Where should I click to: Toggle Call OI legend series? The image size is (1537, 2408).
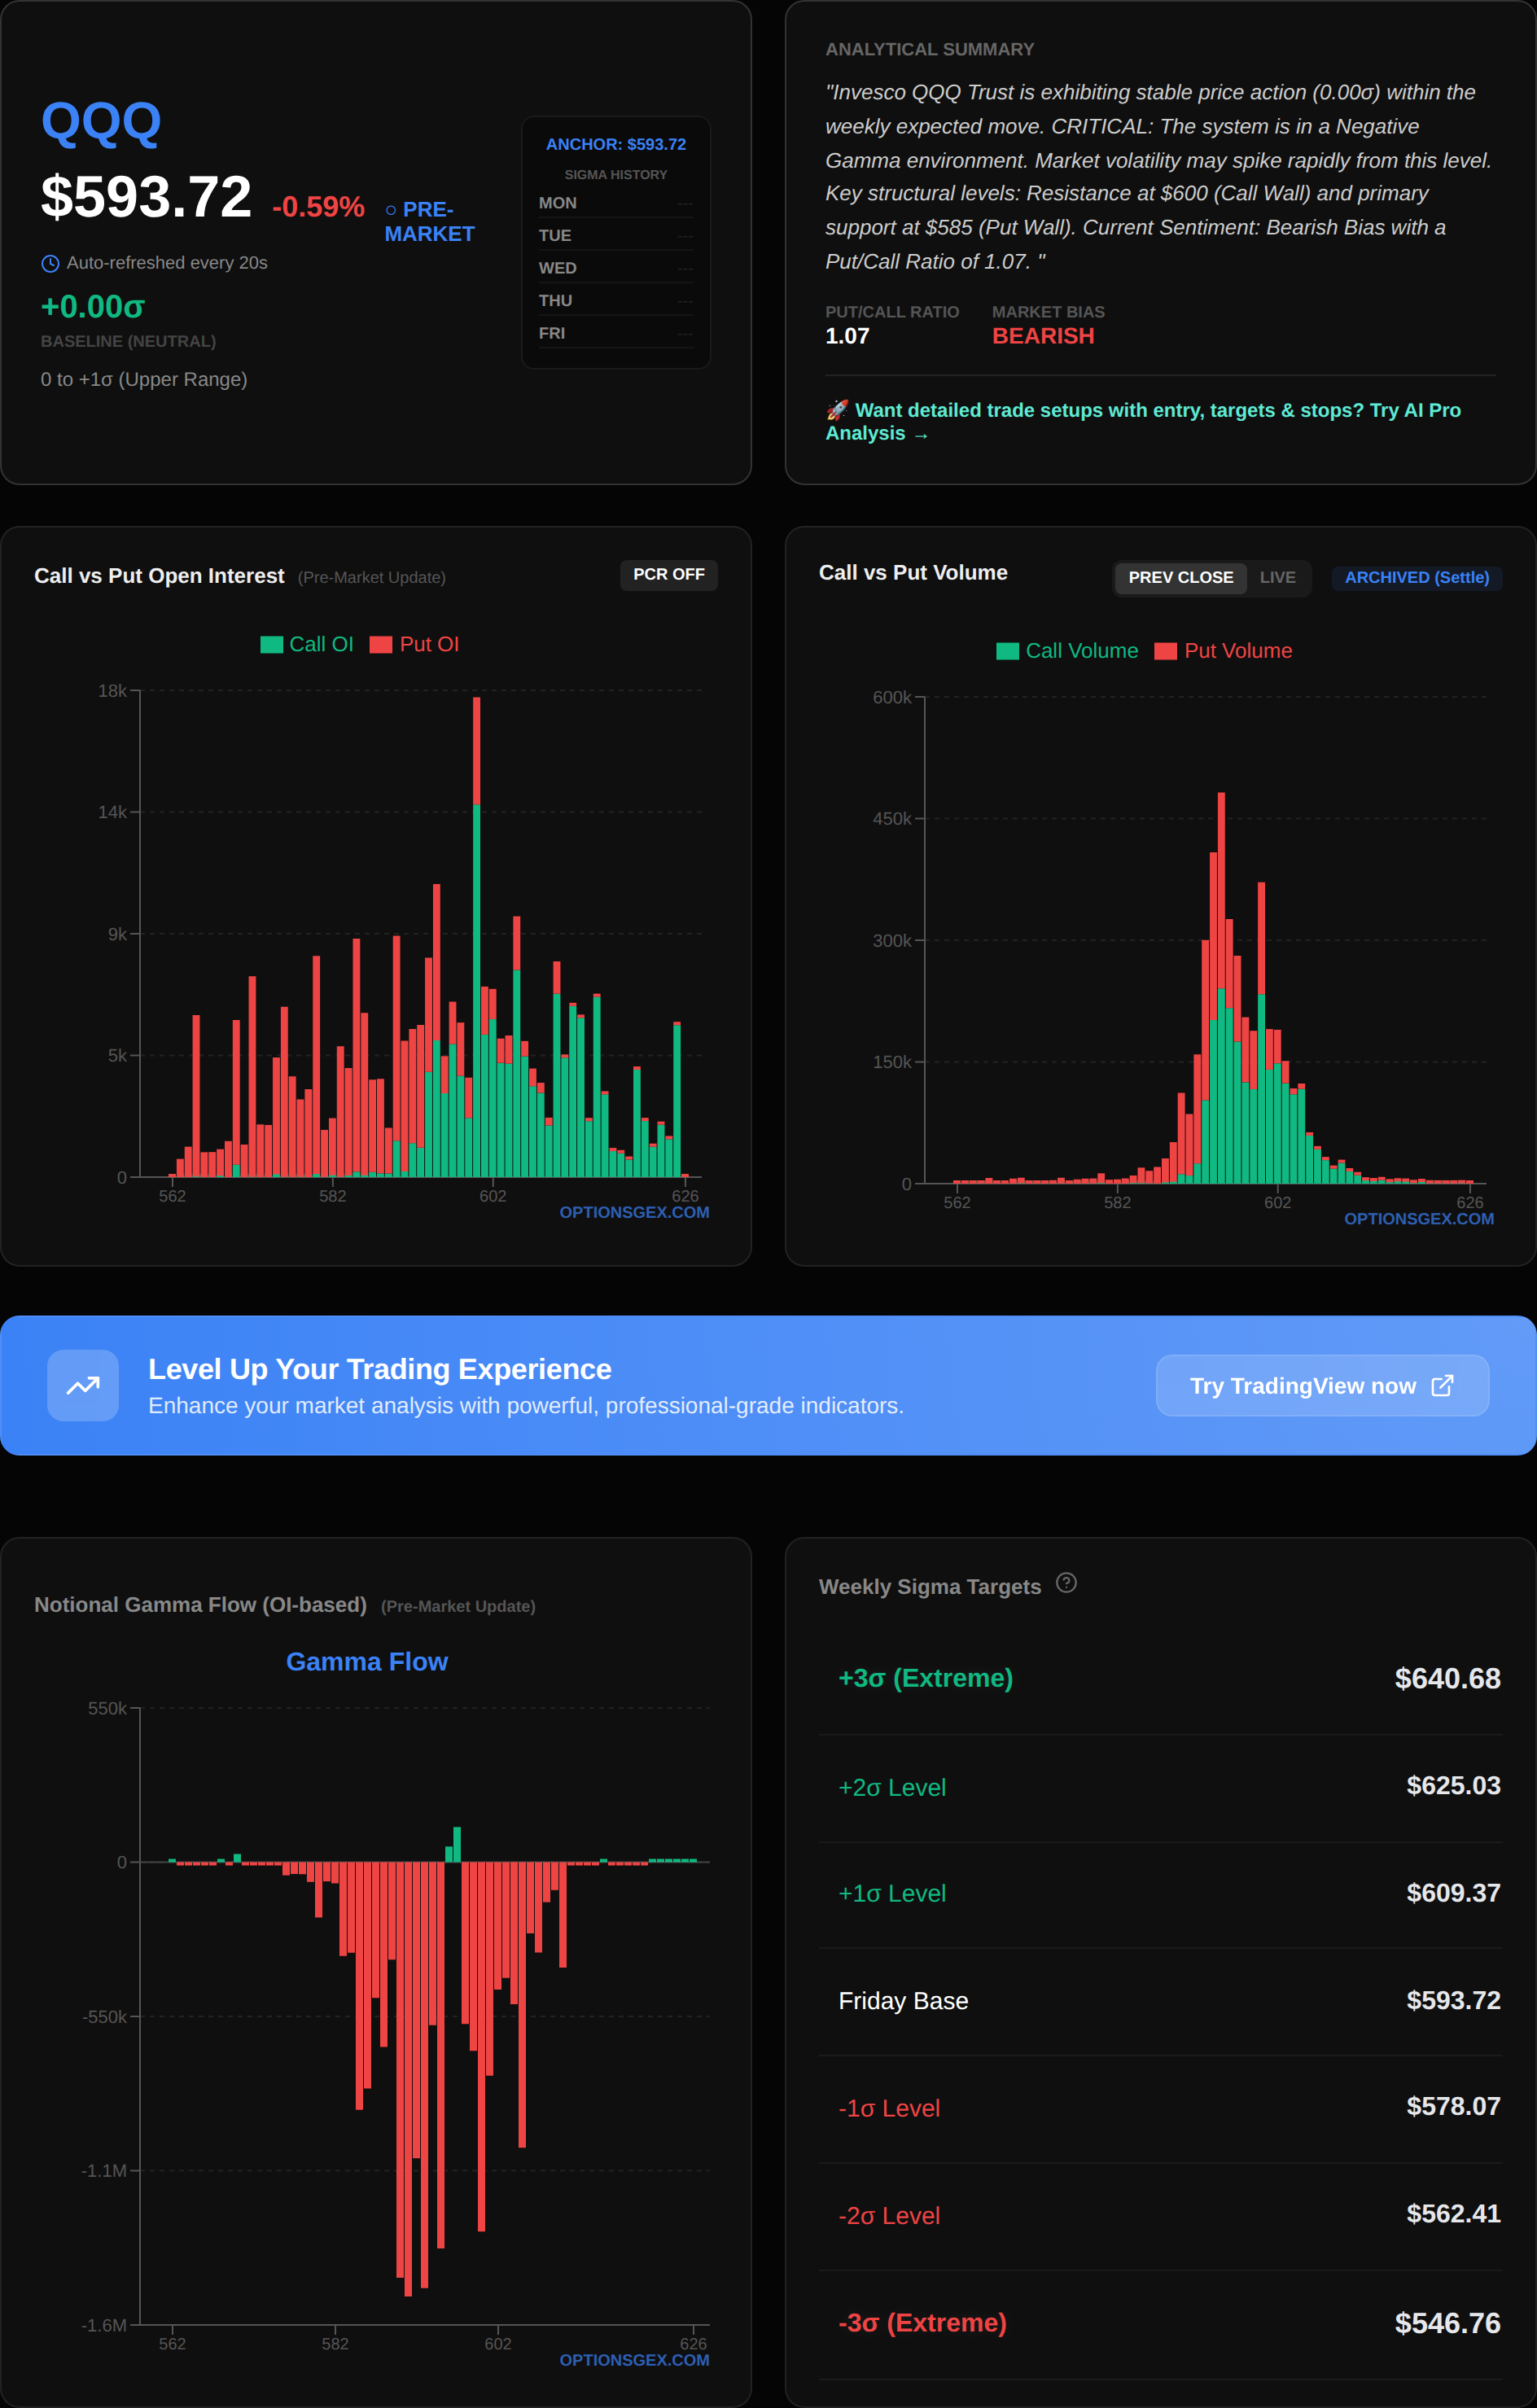point(307,645)
